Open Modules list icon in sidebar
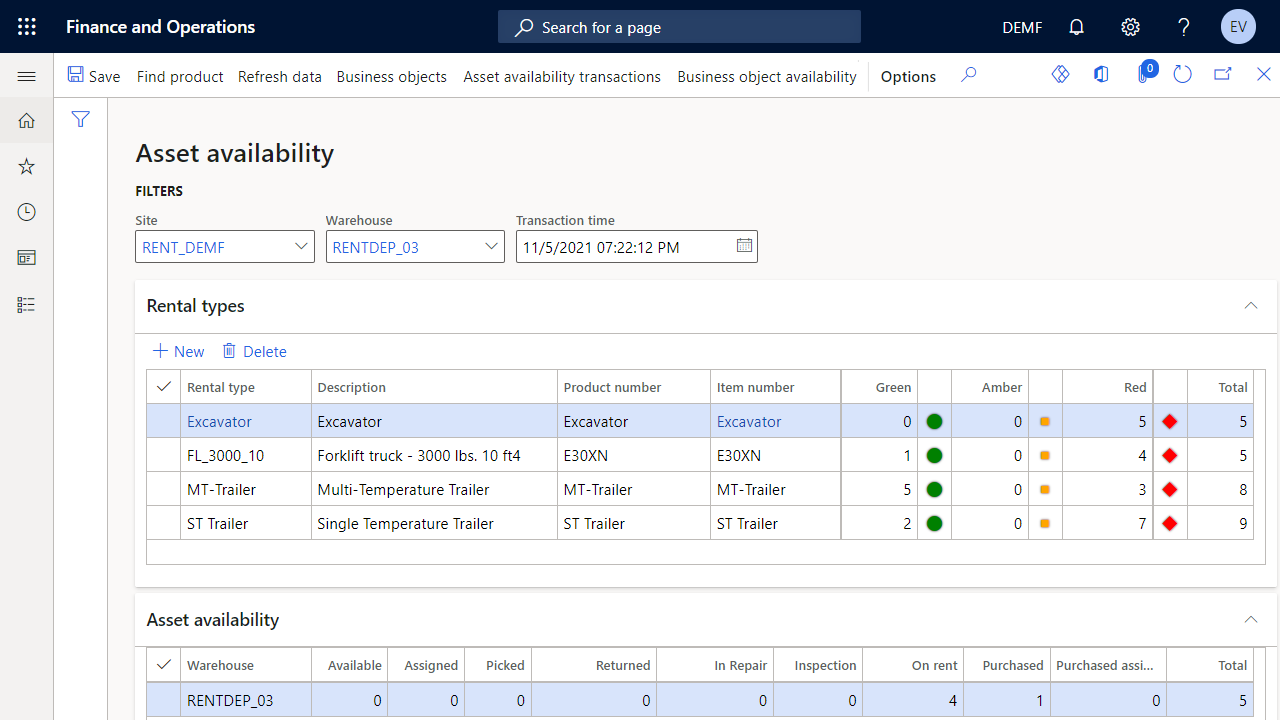Image resolution: width=1280 pixels, height=720 pixels. 27,304
